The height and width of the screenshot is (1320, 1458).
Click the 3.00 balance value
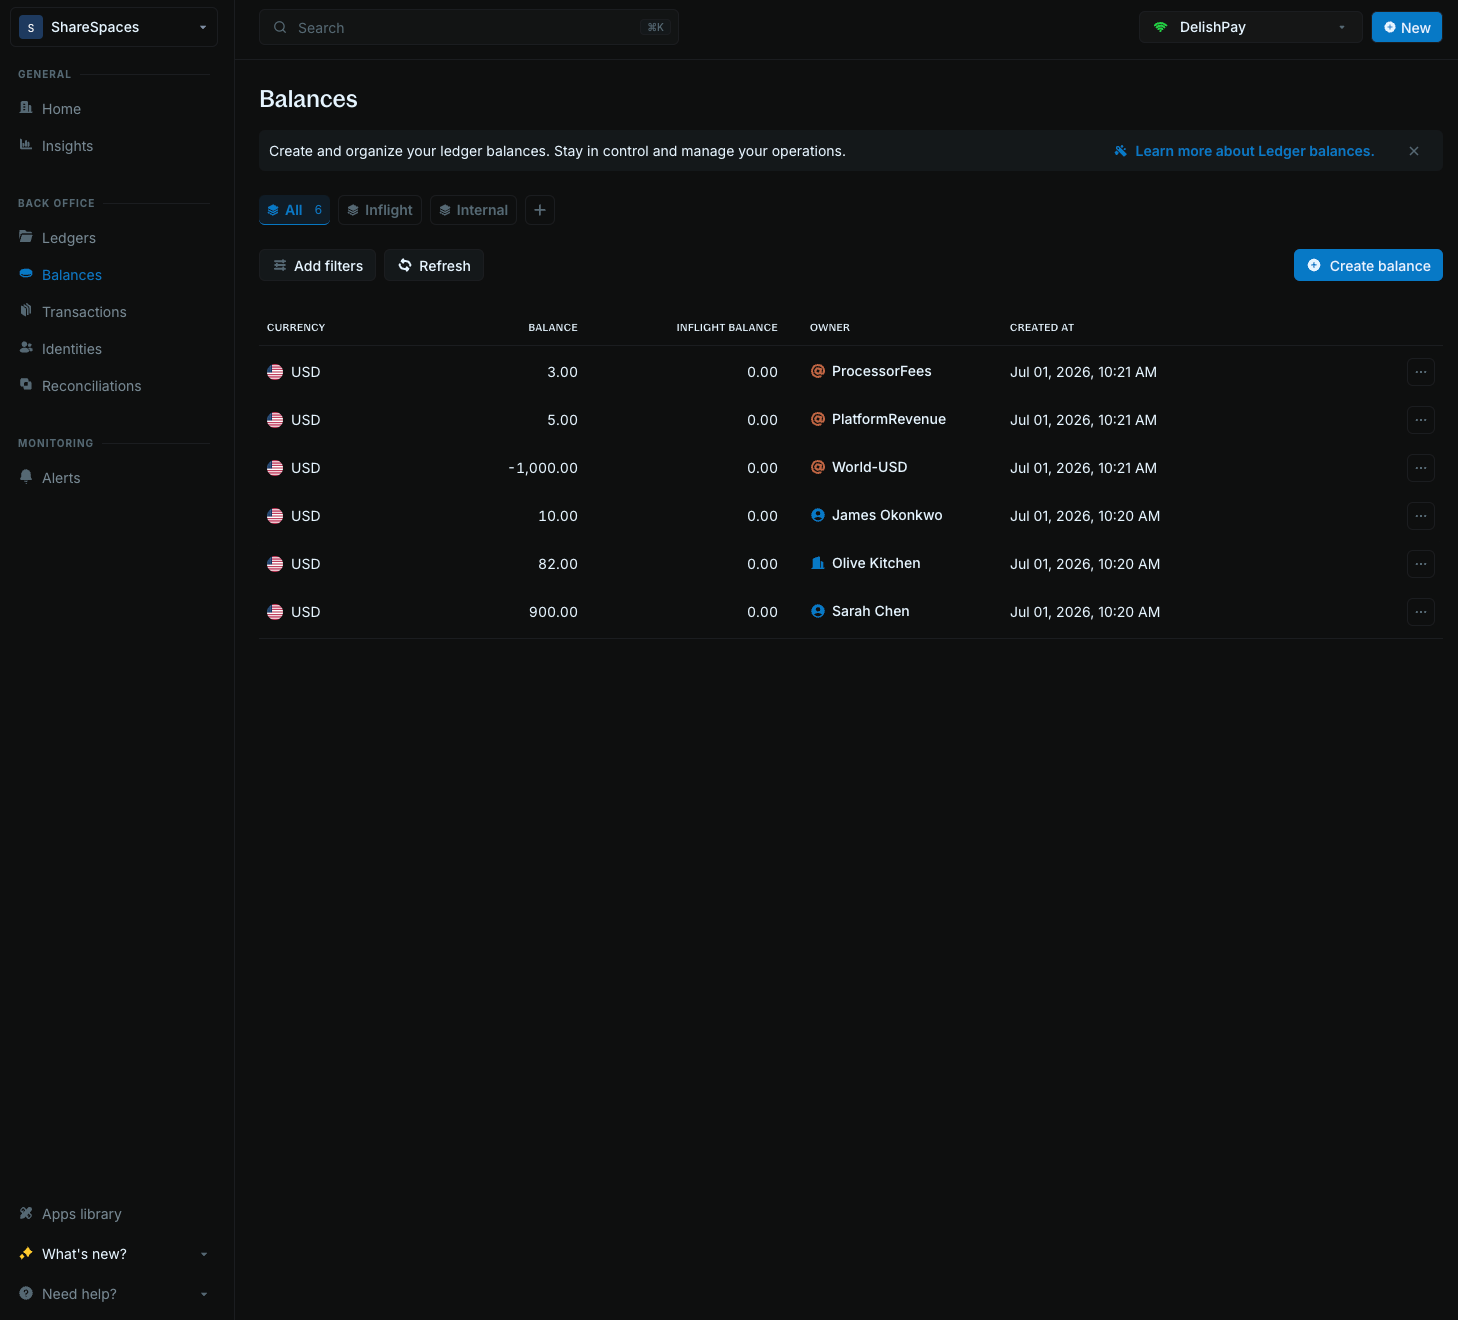[562, 372]
